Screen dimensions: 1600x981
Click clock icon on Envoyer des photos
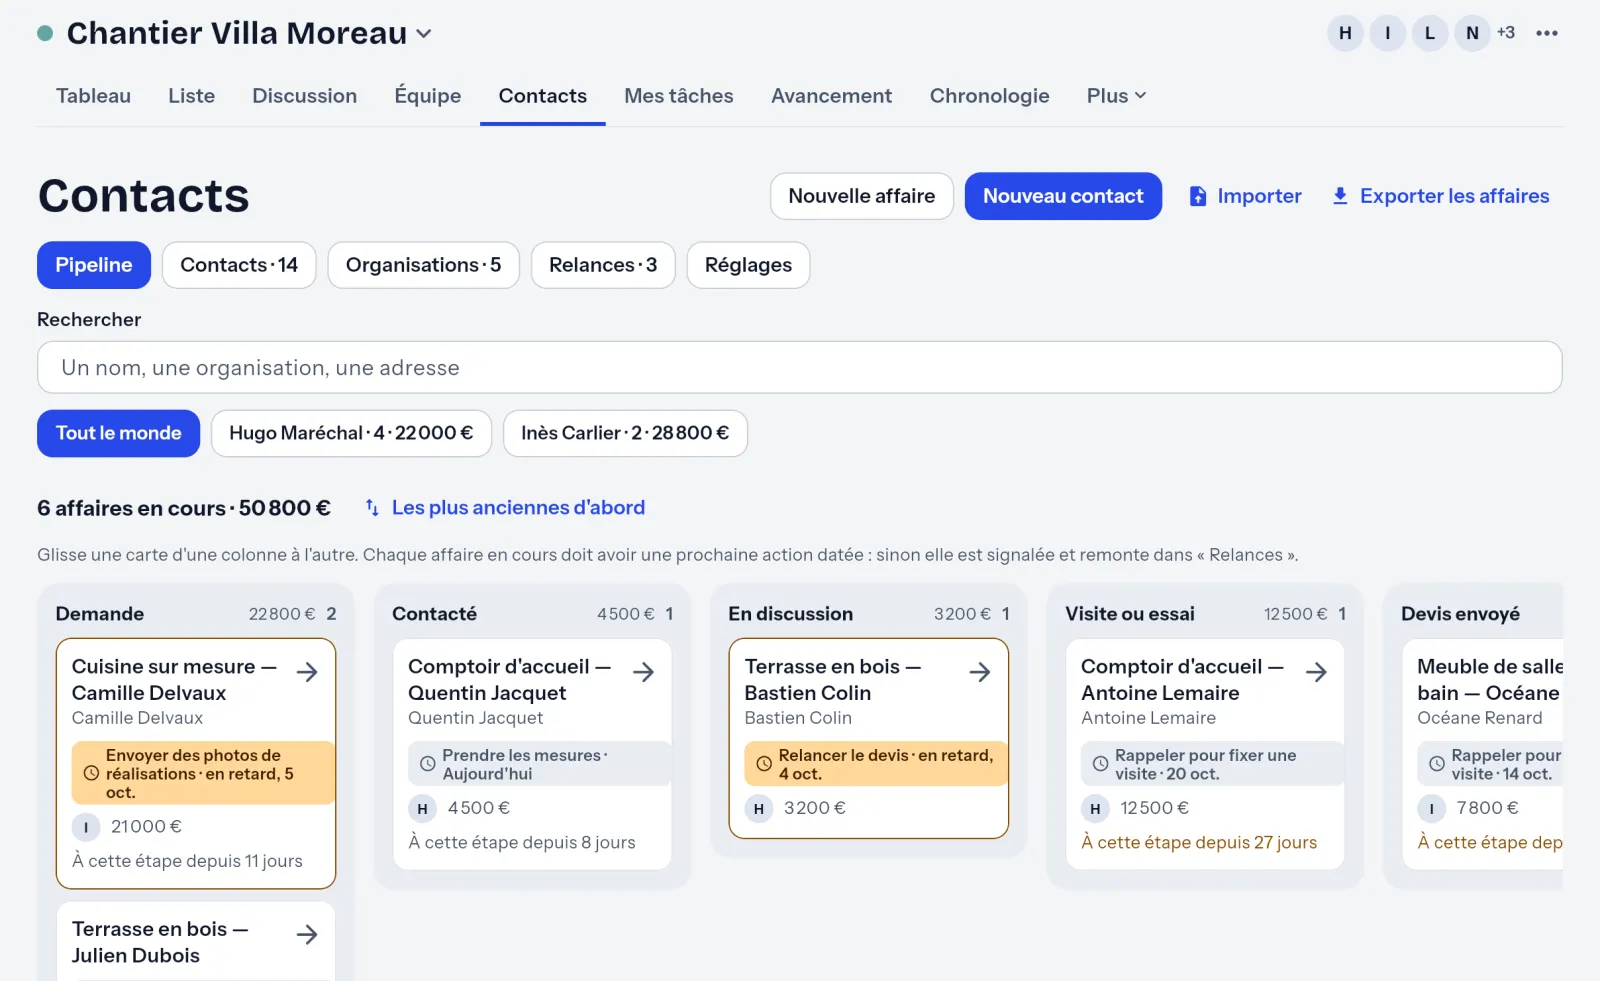[91, 774]
